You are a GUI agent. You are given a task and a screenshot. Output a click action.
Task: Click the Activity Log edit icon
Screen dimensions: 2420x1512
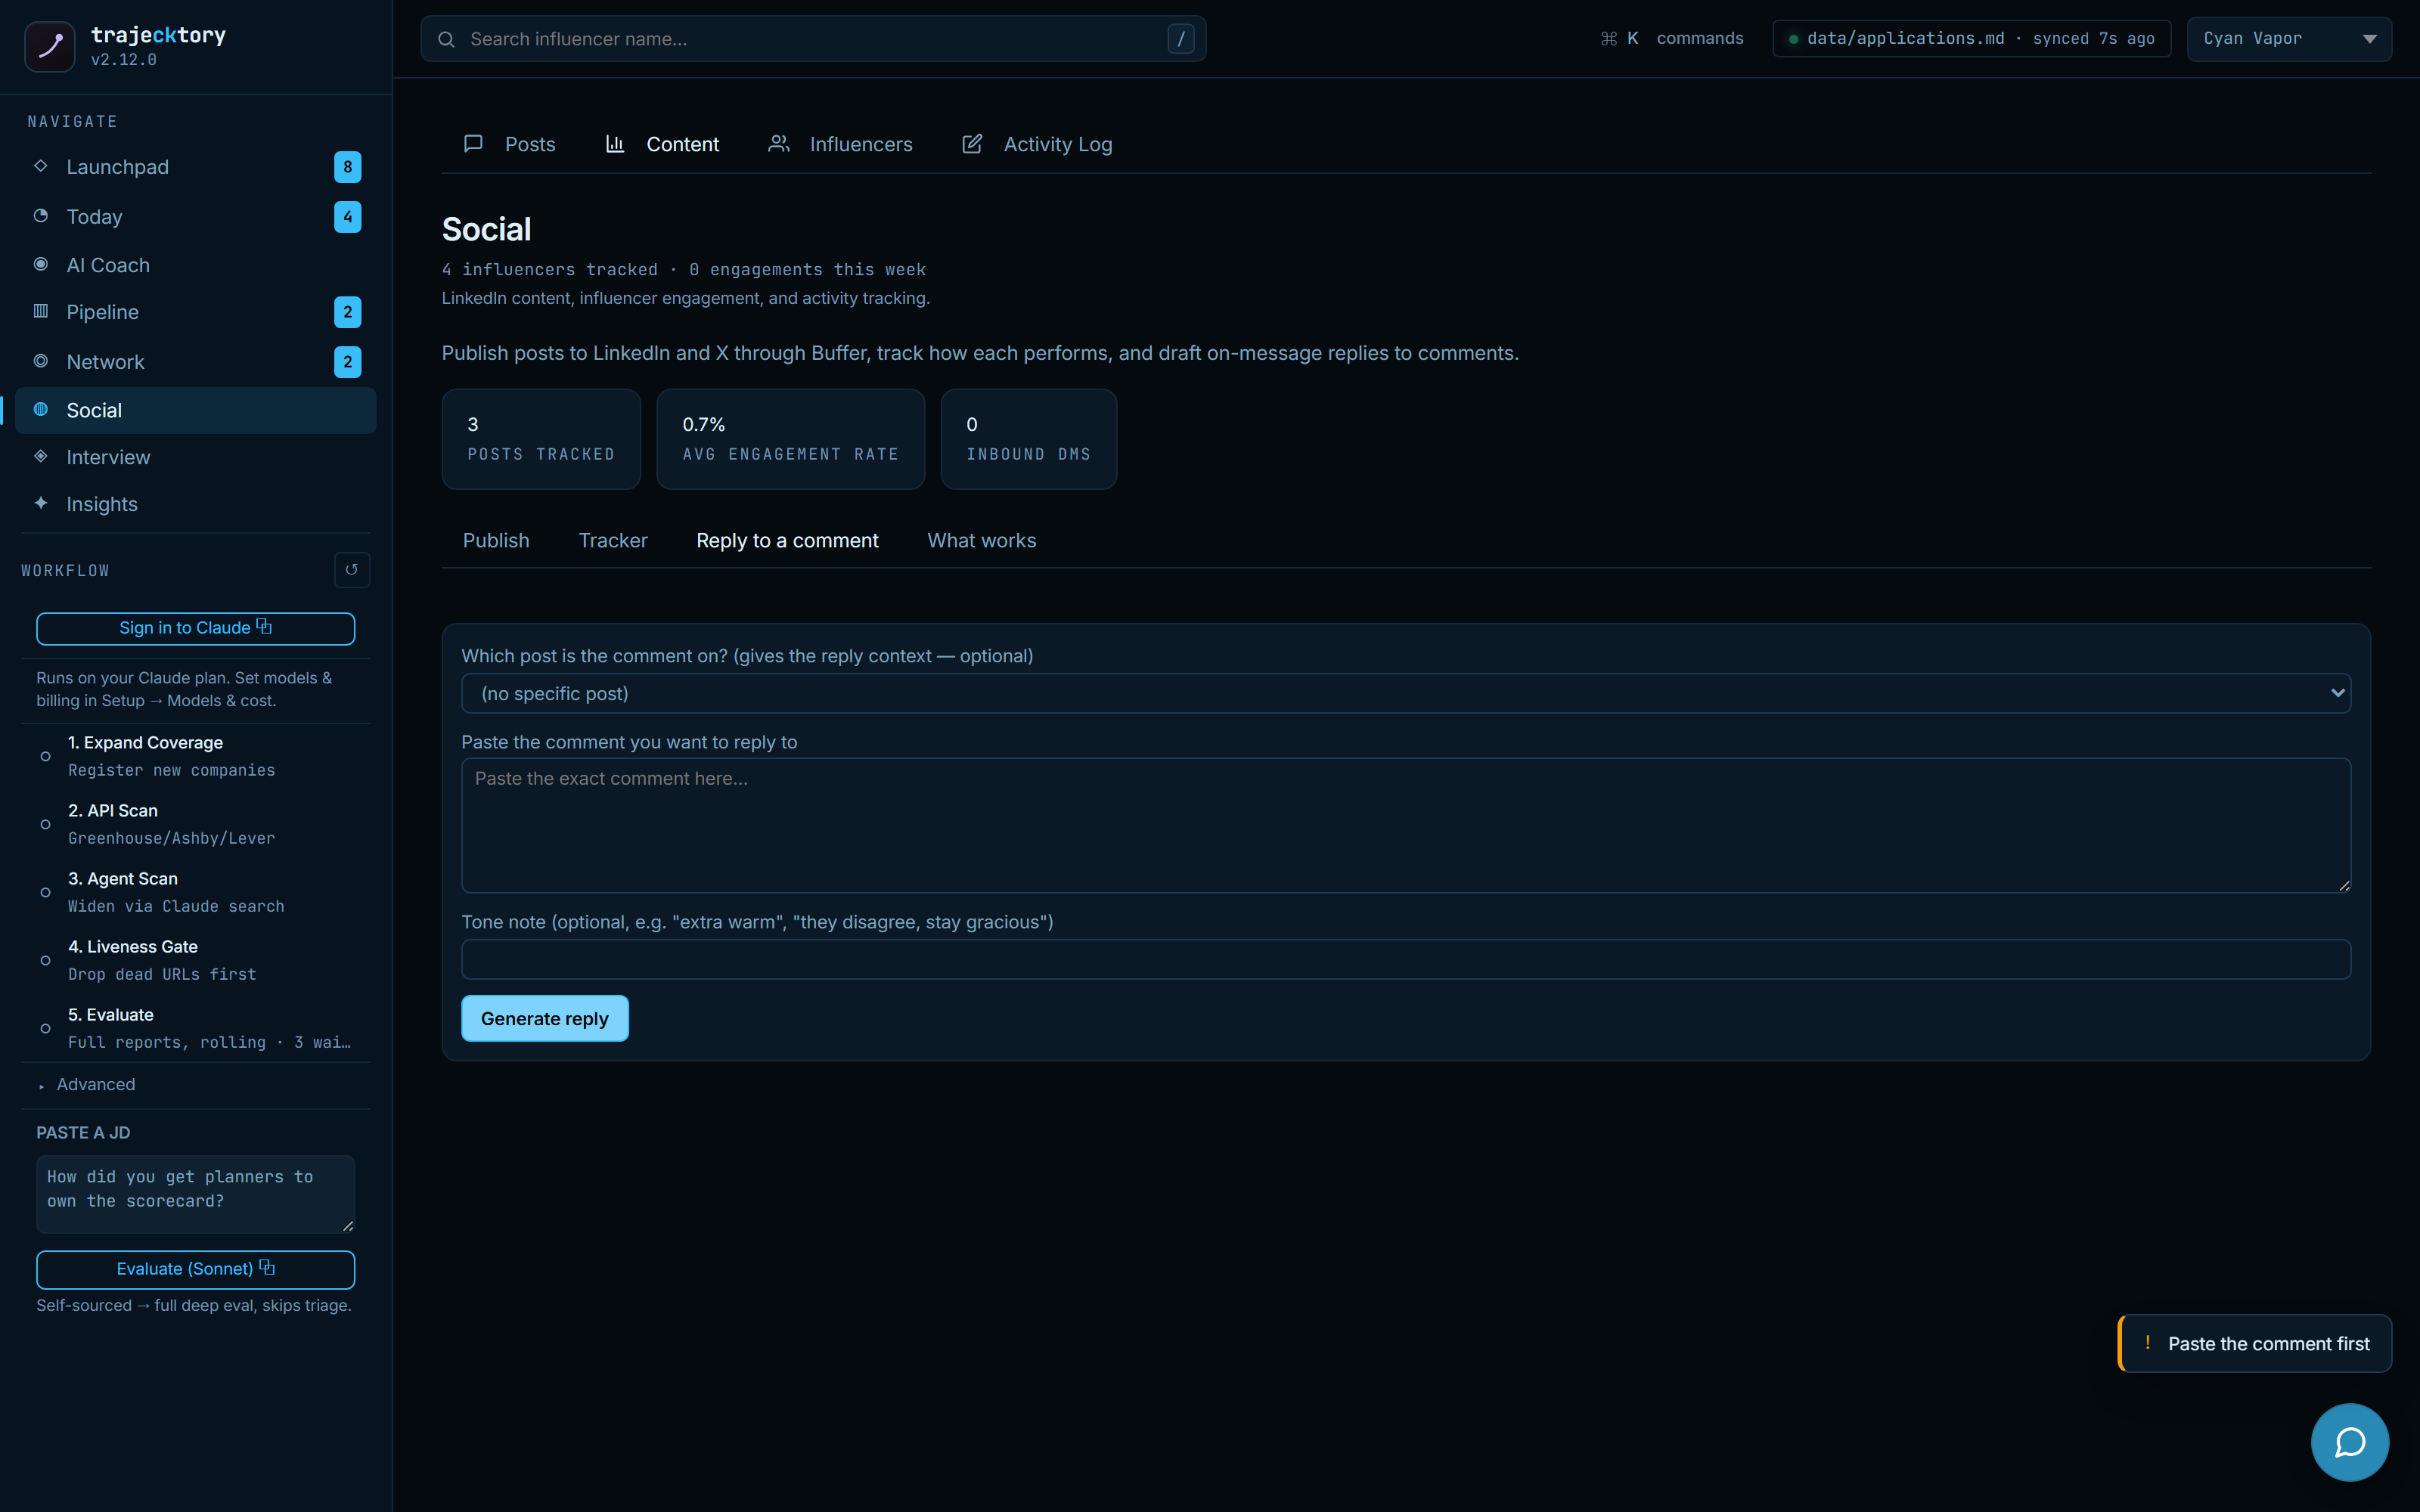(x=972, y=144)
